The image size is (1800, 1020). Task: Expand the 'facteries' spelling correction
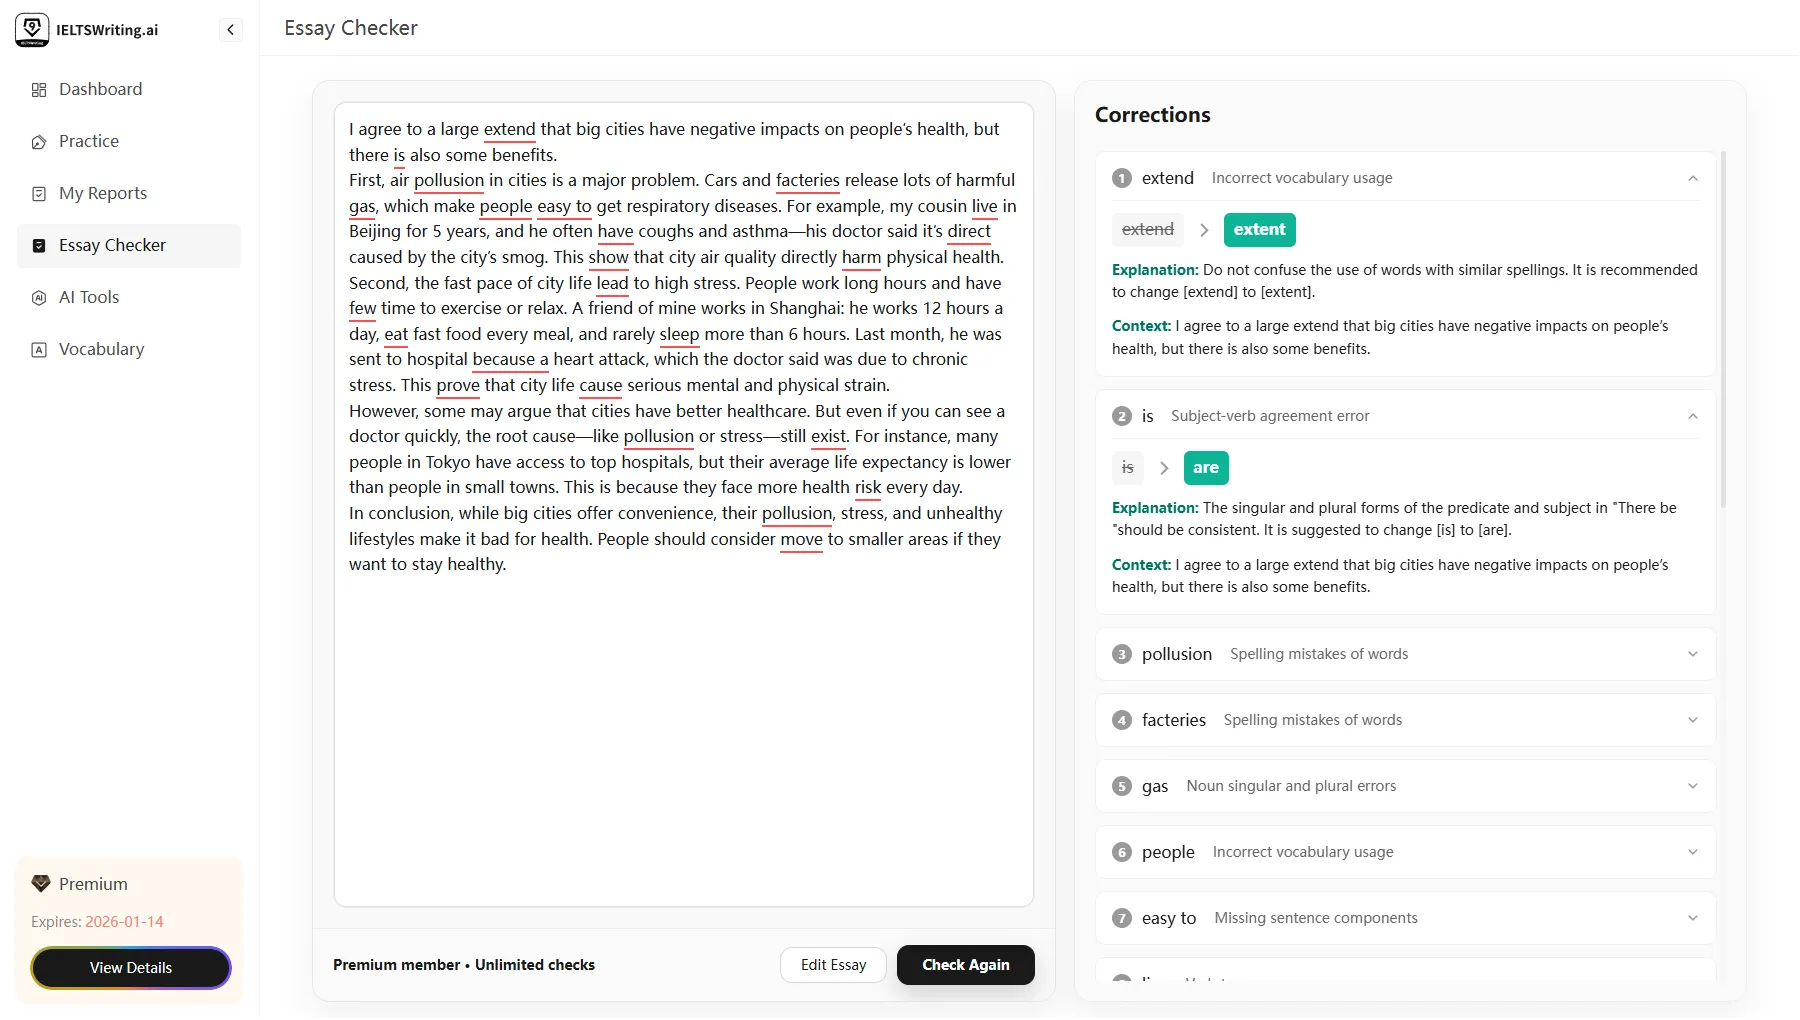[x=1692, y=720]
